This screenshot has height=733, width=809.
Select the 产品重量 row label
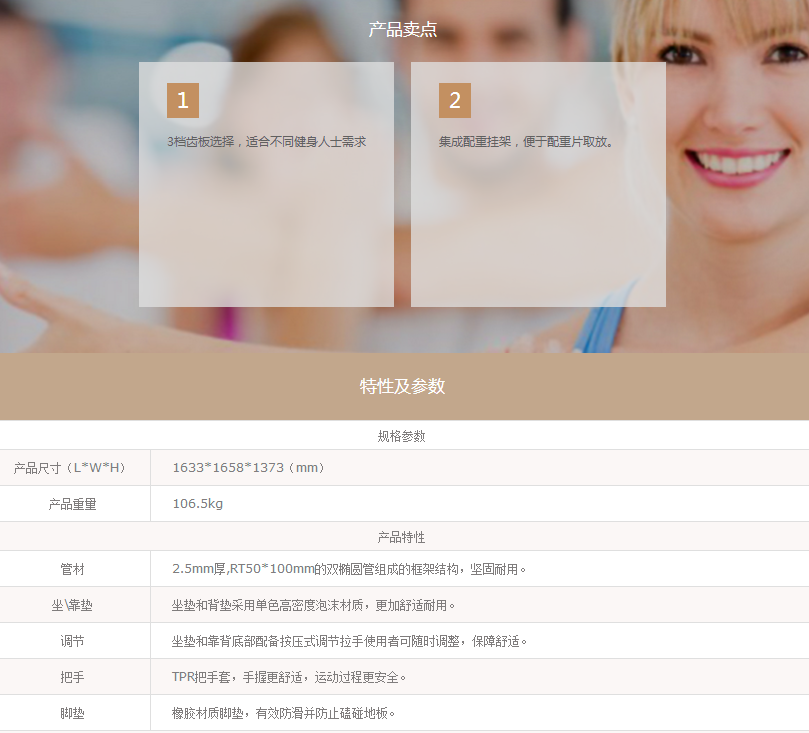(x=73, y=504)
